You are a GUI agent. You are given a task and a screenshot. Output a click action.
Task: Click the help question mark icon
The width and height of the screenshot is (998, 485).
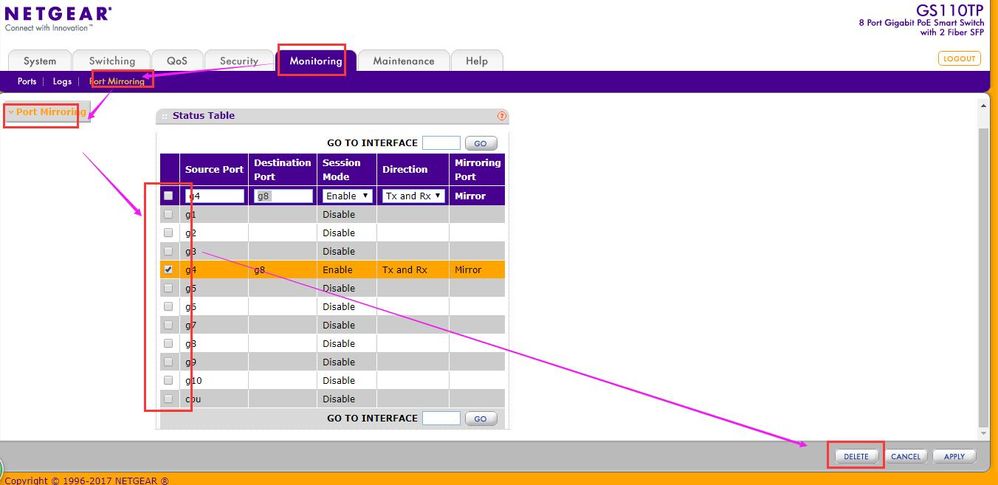click(x=502, y=116)
